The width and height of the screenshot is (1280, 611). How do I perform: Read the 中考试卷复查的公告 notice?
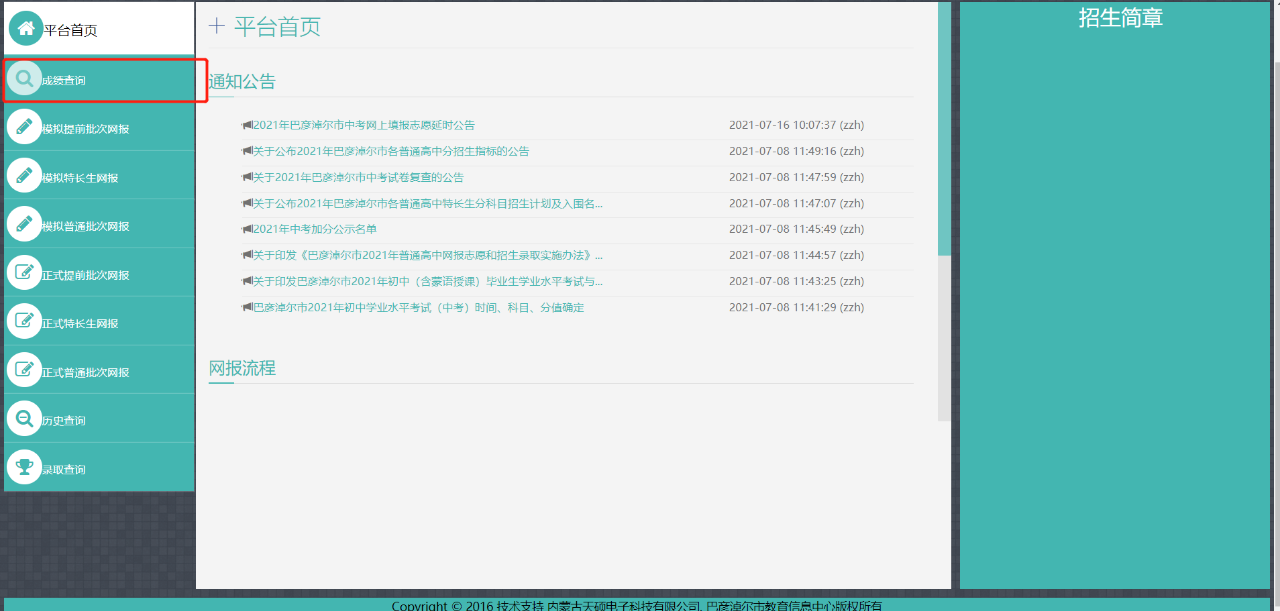[x=357, y=177]
